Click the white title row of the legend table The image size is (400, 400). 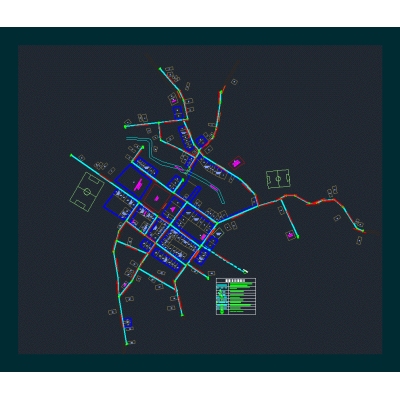tap(236, 280)
